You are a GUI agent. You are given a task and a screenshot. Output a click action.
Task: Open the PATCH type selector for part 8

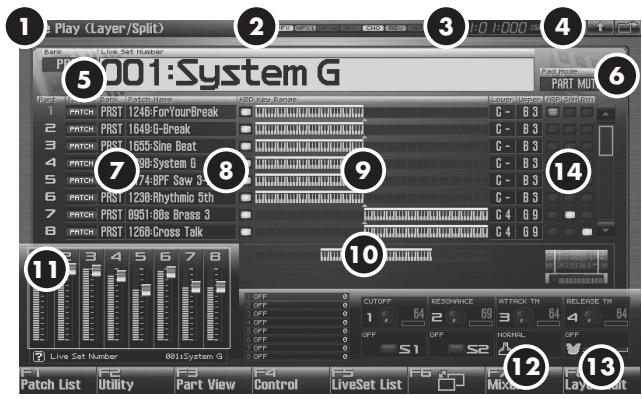tap(81, 232)
